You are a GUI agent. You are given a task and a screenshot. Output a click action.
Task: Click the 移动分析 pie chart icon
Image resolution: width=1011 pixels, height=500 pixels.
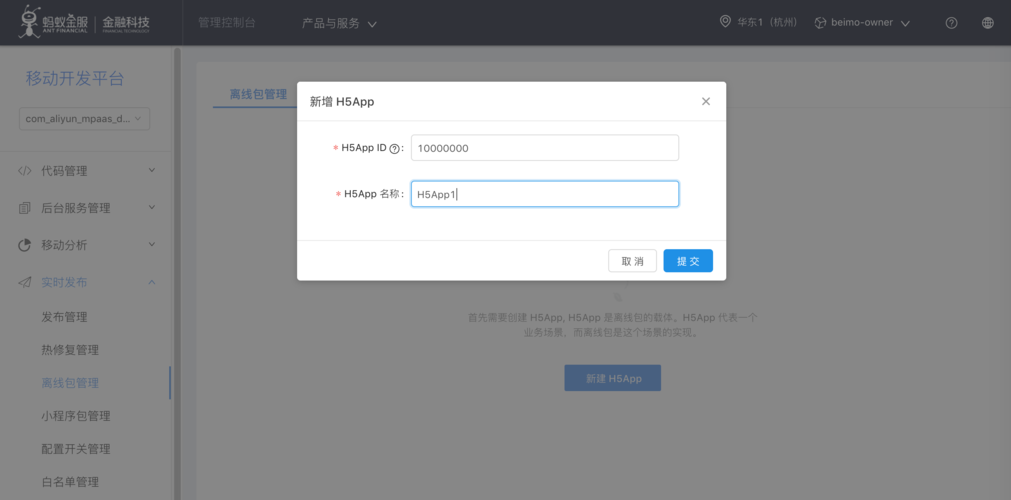coord(25,245)
